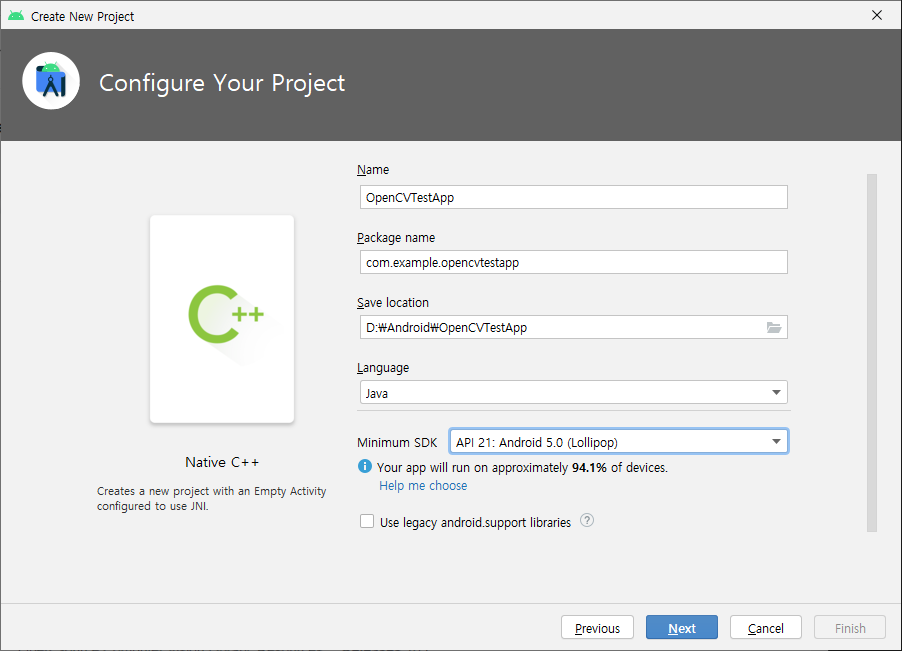Click the Native C++ template thumbnail
The width and height of the screenshot is (902, 651).
[x=222, y=319]
